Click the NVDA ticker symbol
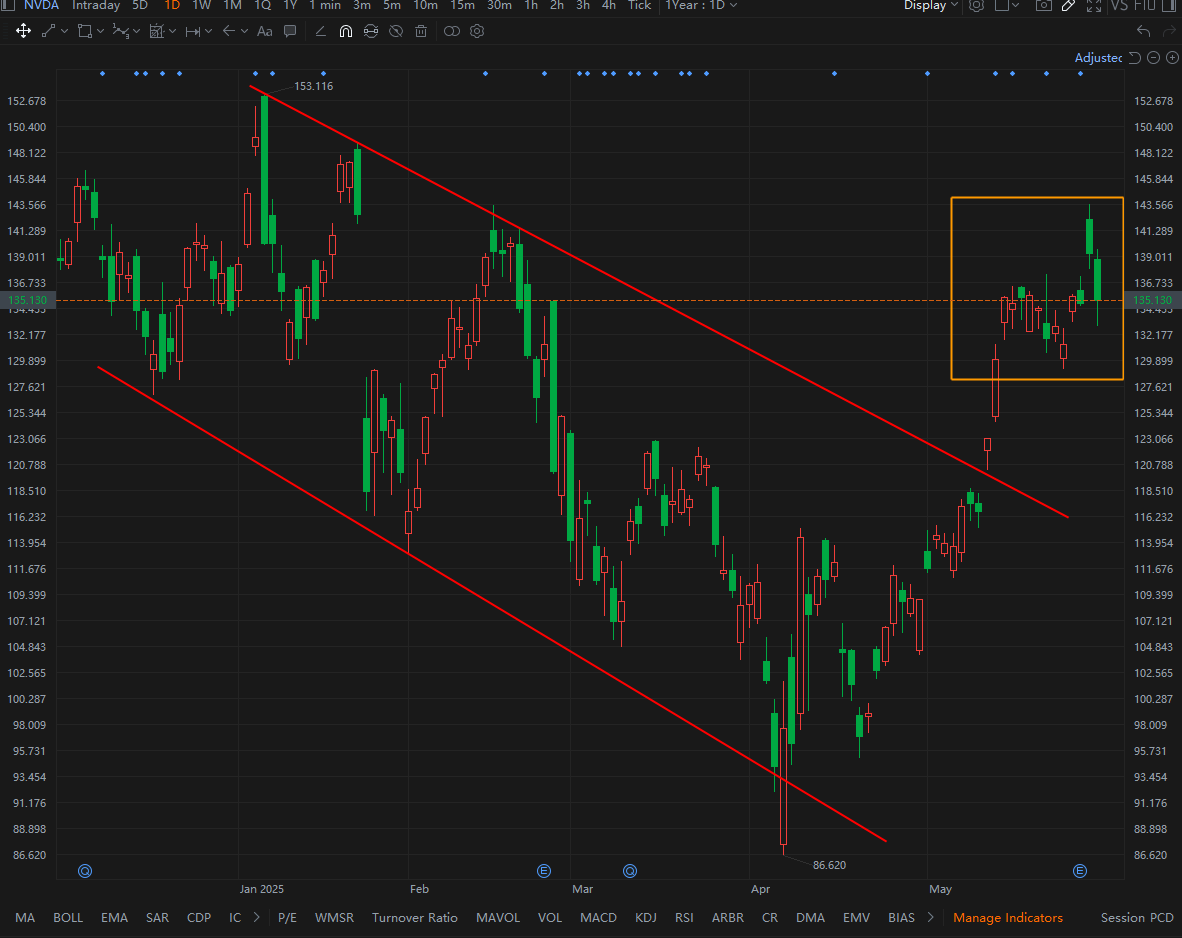 click(x=41, y=5)
